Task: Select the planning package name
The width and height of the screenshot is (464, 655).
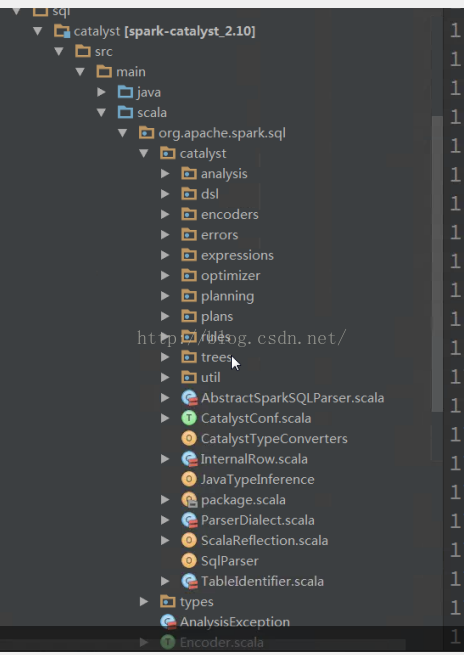Action: pyautogui.click(x=228, y=296)
